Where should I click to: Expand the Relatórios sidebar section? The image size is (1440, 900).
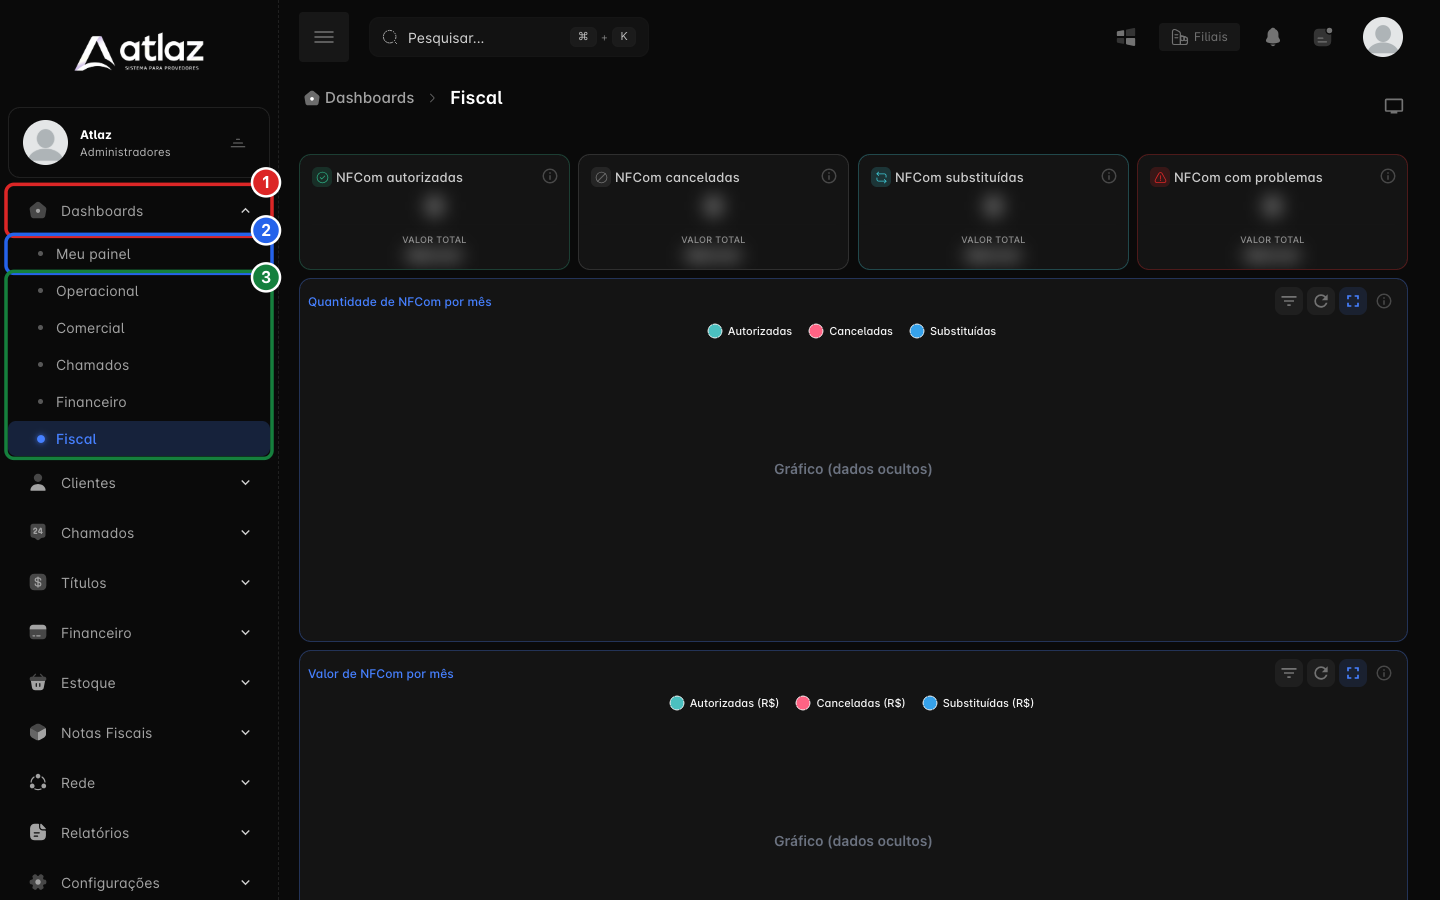(x=139, y=833)
